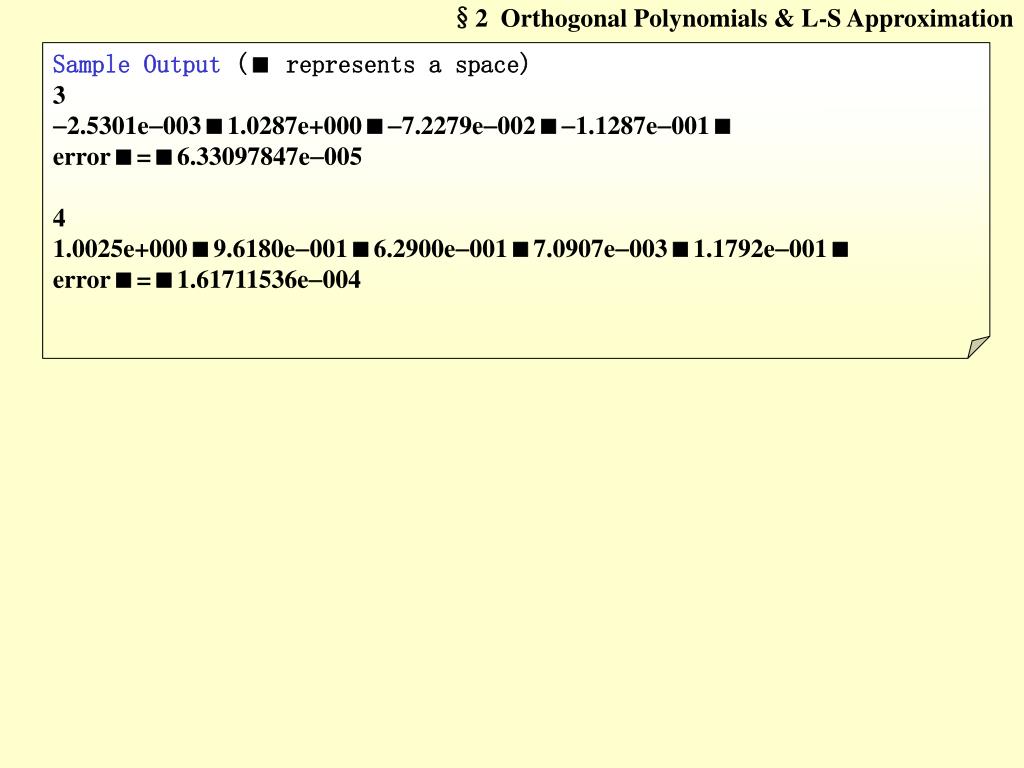1024x768 pixels.
Task: Click the note '(■ represents a space)'
Action: click(x=383, y=64)
